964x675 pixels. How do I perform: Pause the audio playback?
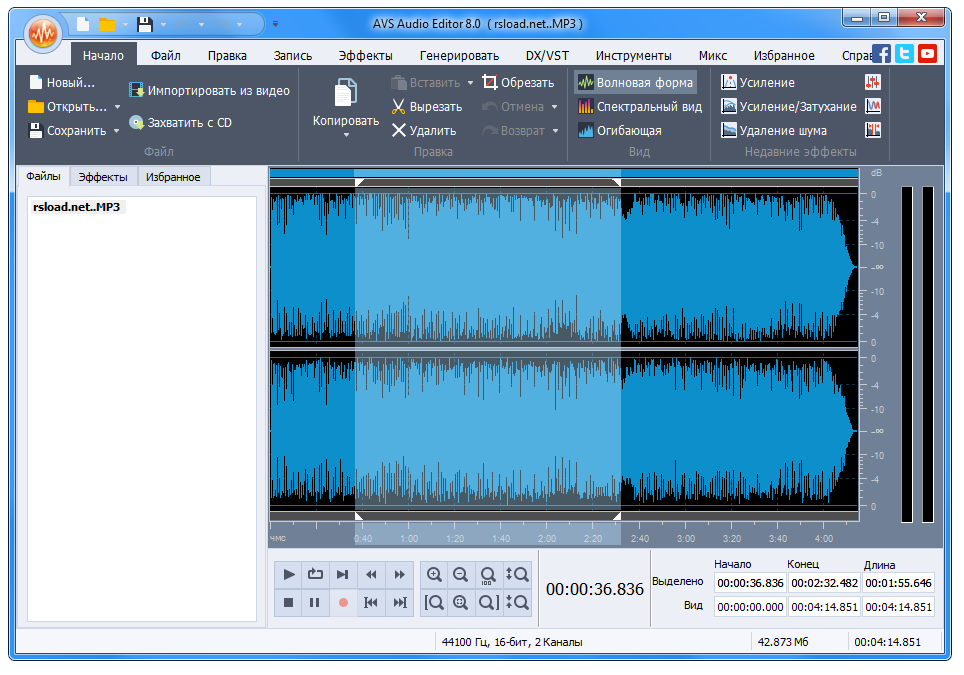(x=316, y=602)
